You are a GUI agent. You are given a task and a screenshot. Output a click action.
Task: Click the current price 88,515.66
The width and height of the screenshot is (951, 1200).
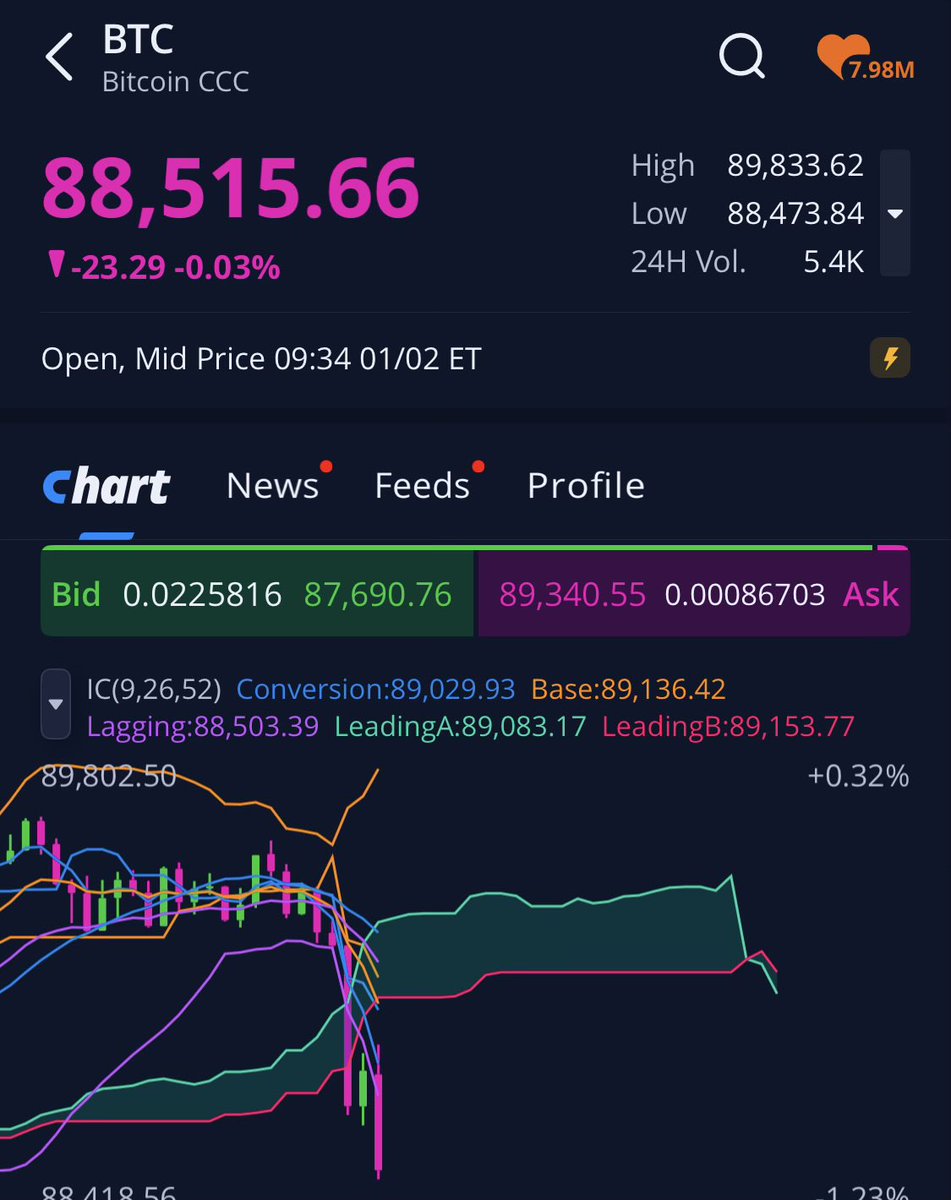pos(230,188)
